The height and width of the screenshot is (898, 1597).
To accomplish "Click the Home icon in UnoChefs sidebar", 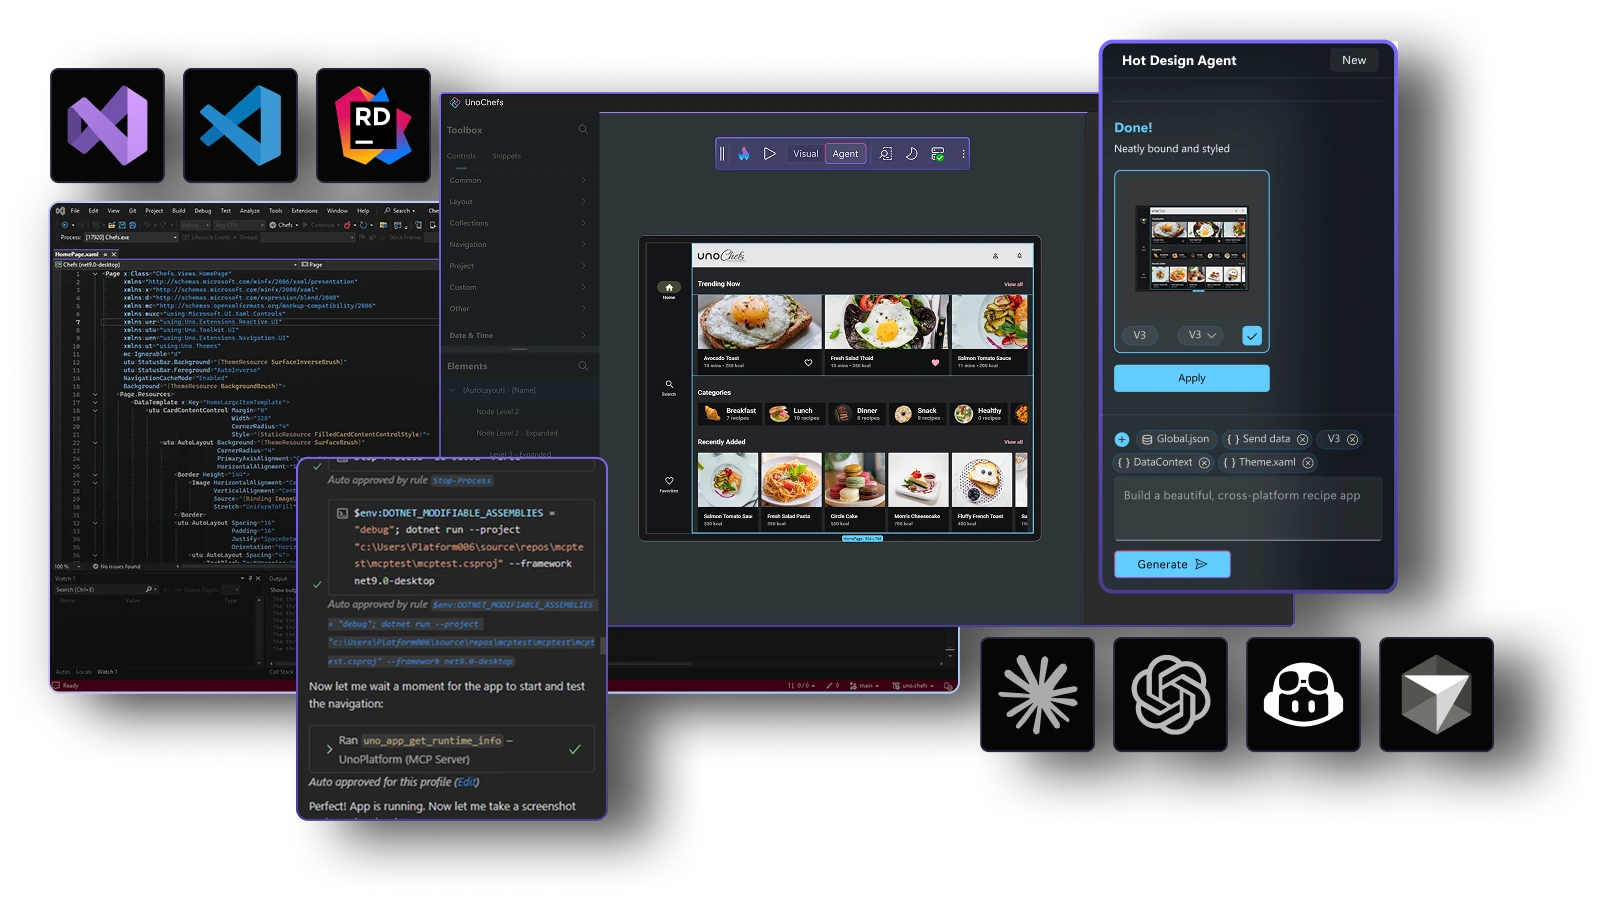I will point(669,289).
